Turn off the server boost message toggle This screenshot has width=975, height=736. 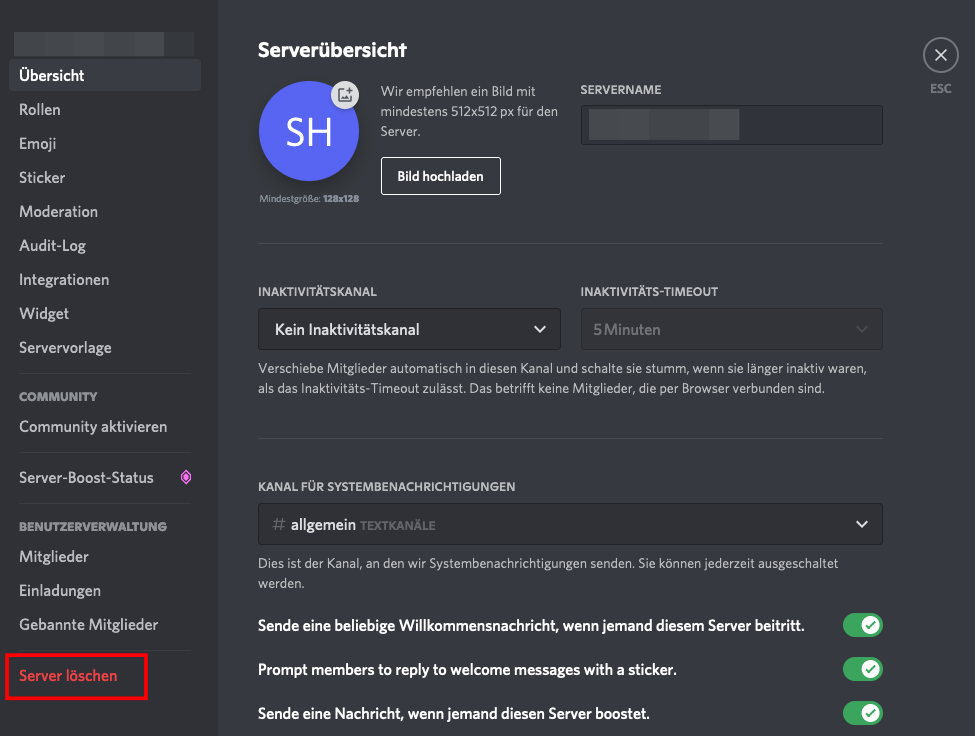tap(862, 713)
